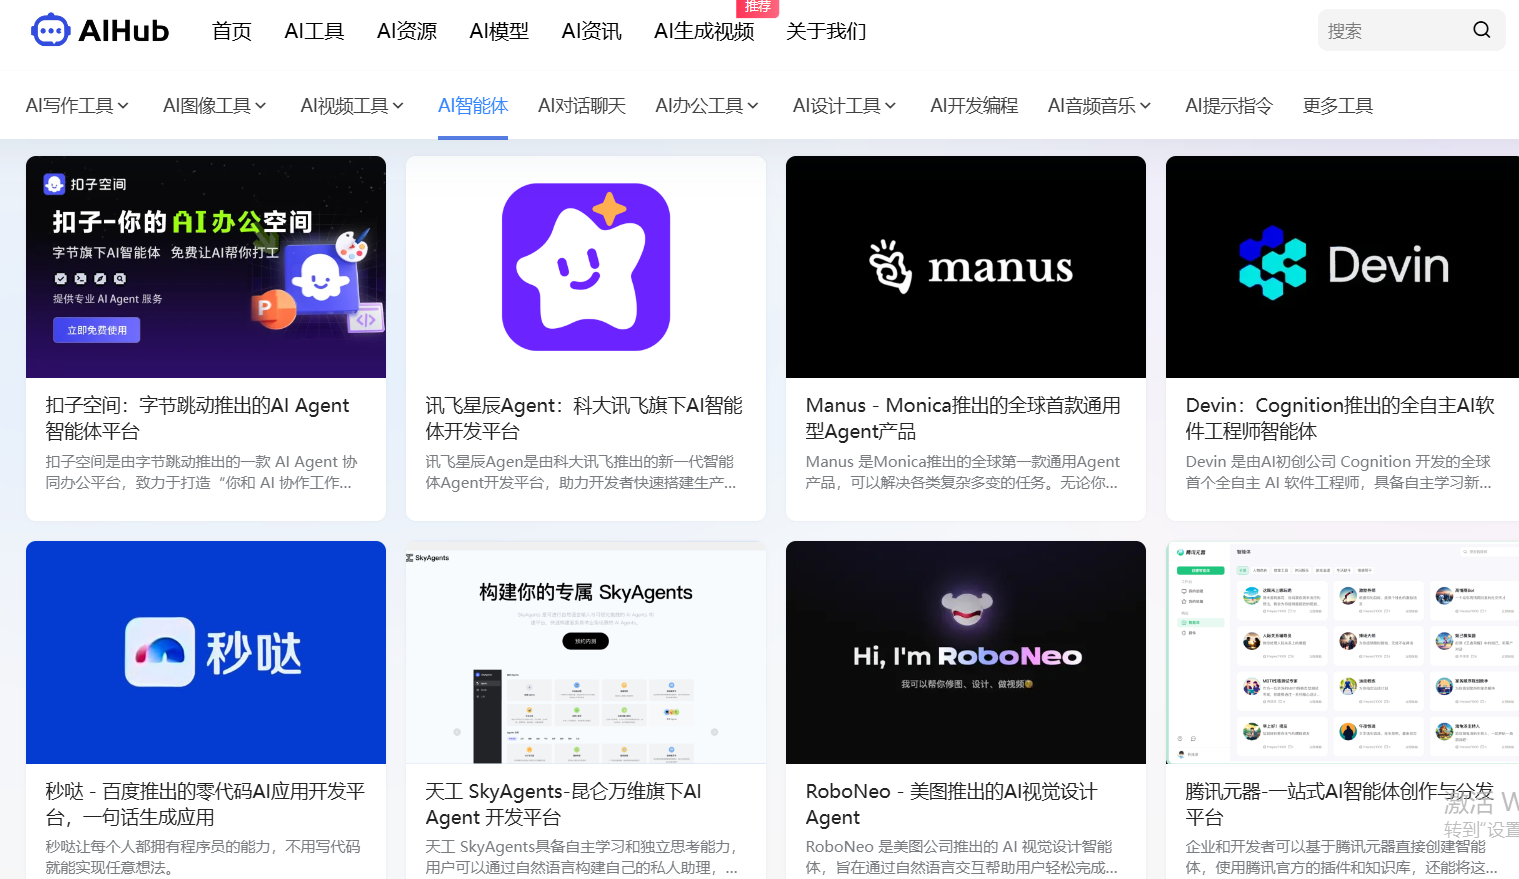This screenshot has height=879, width=1519.
Task: Open the 更多工具 category
Action: click(1338, 106)
